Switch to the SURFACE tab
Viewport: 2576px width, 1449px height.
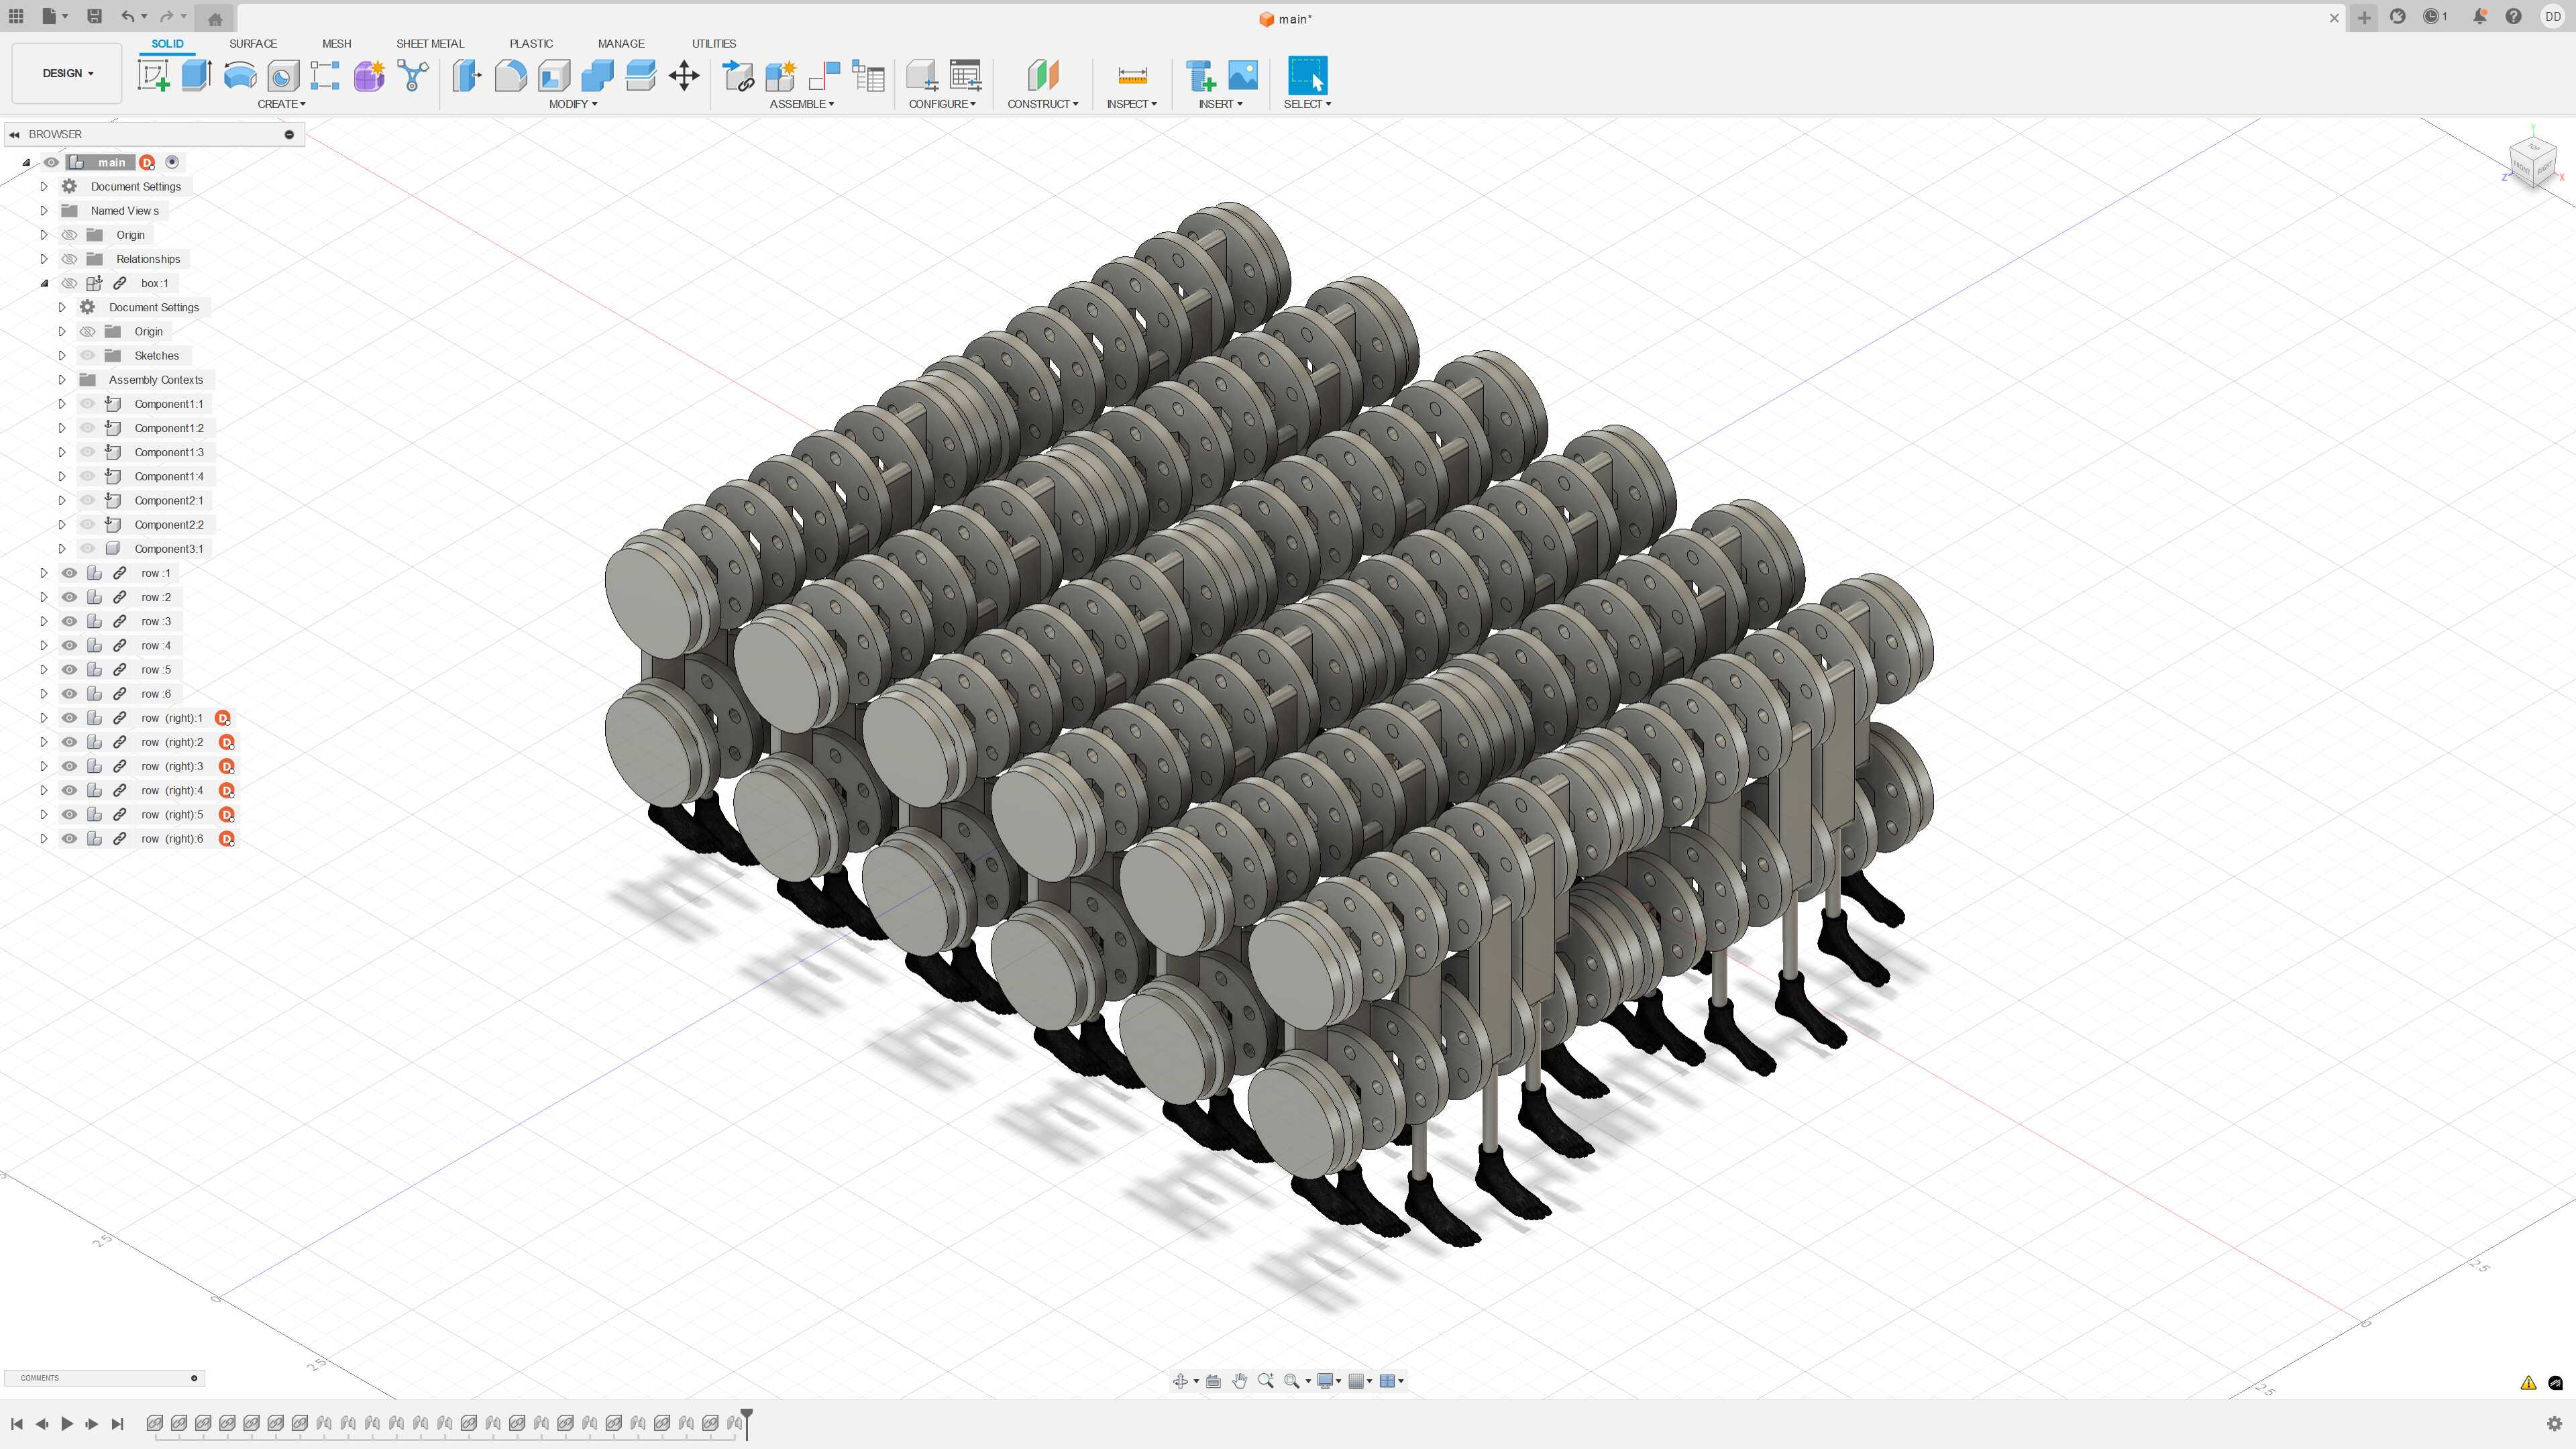point(252,43)
